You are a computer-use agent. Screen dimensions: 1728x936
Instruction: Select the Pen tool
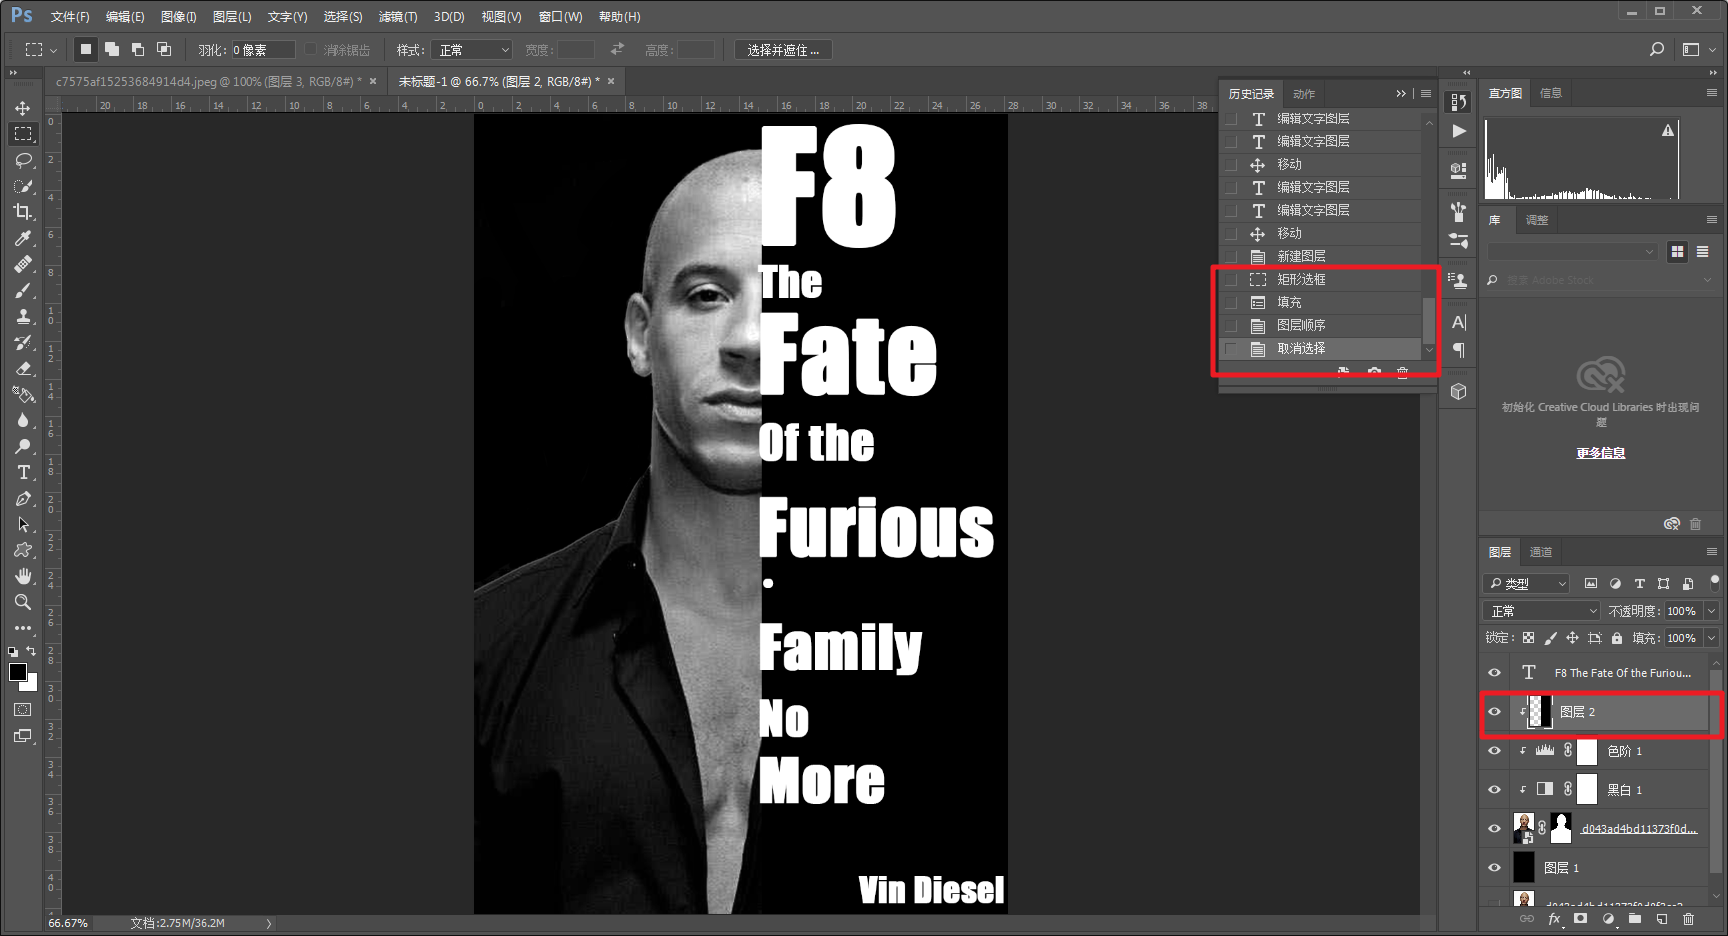pyautogui.click(x=22, y=498)
